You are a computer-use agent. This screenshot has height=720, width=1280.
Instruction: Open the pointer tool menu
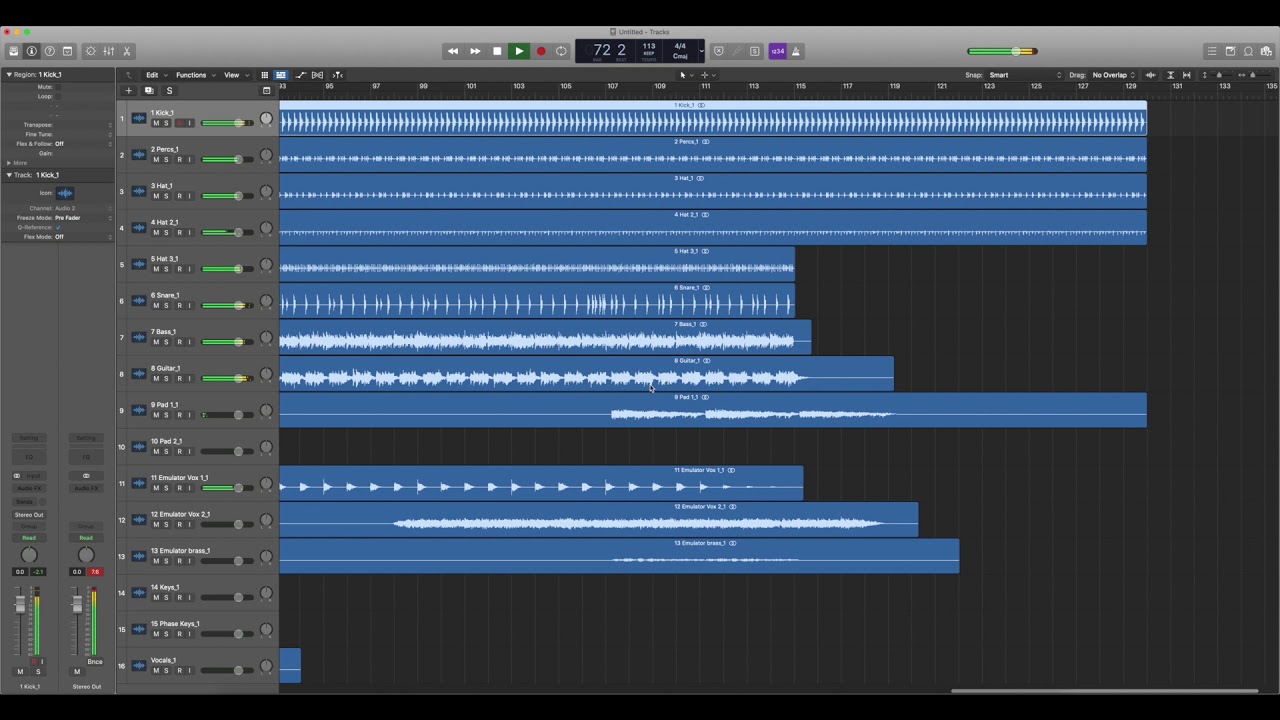(x=684, y=75)
